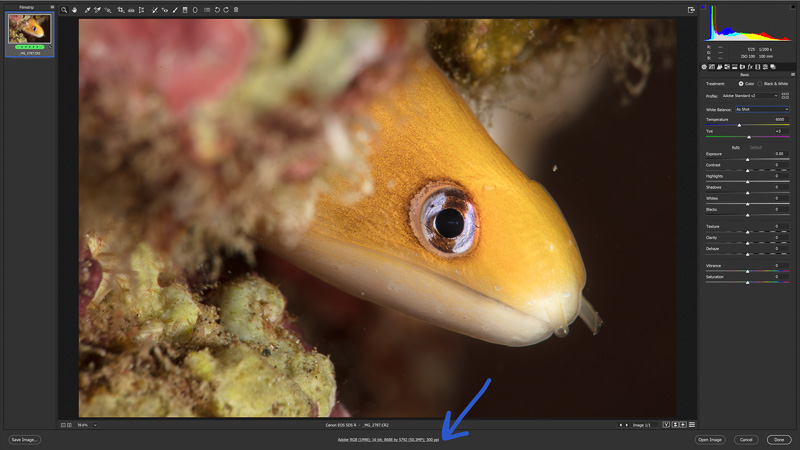Select the eel thumbnail in Filmstrip

point(29,29)
